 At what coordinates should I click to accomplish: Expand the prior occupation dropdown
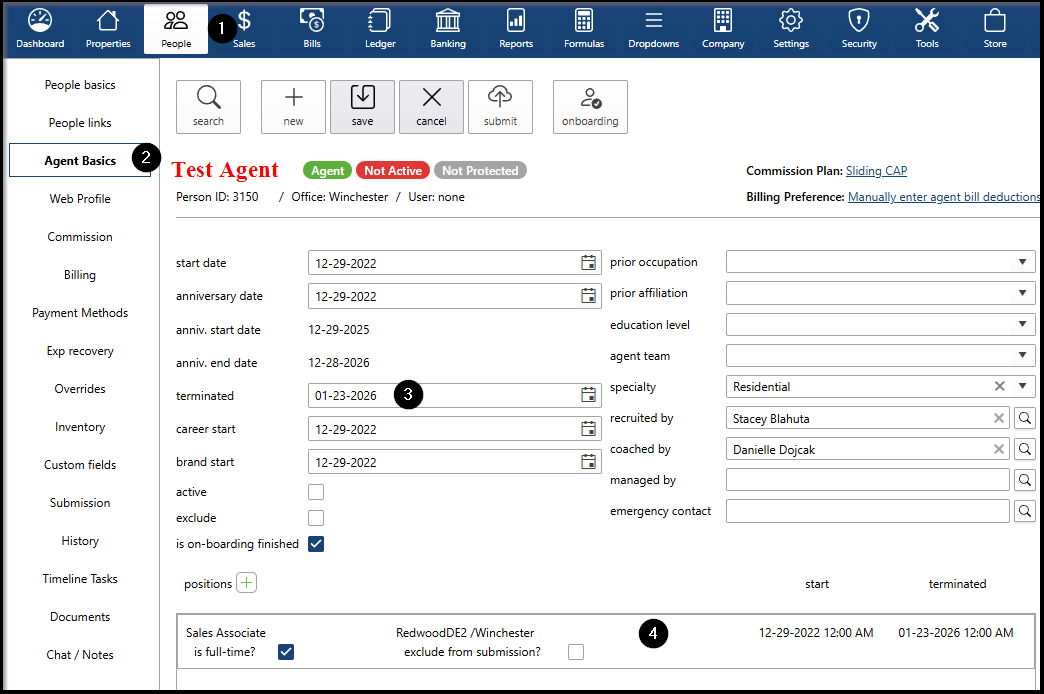coord(1021,262)
